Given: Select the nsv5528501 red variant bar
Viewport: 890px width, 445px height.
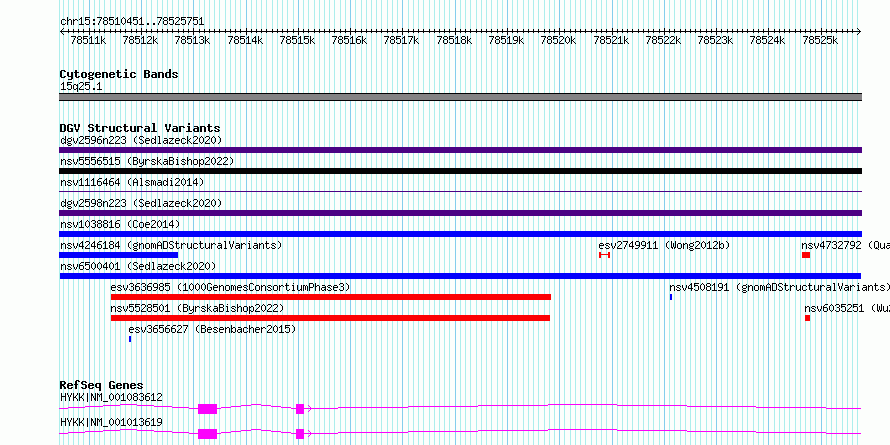Looking at the screenshot, I should tap(330, 318).
